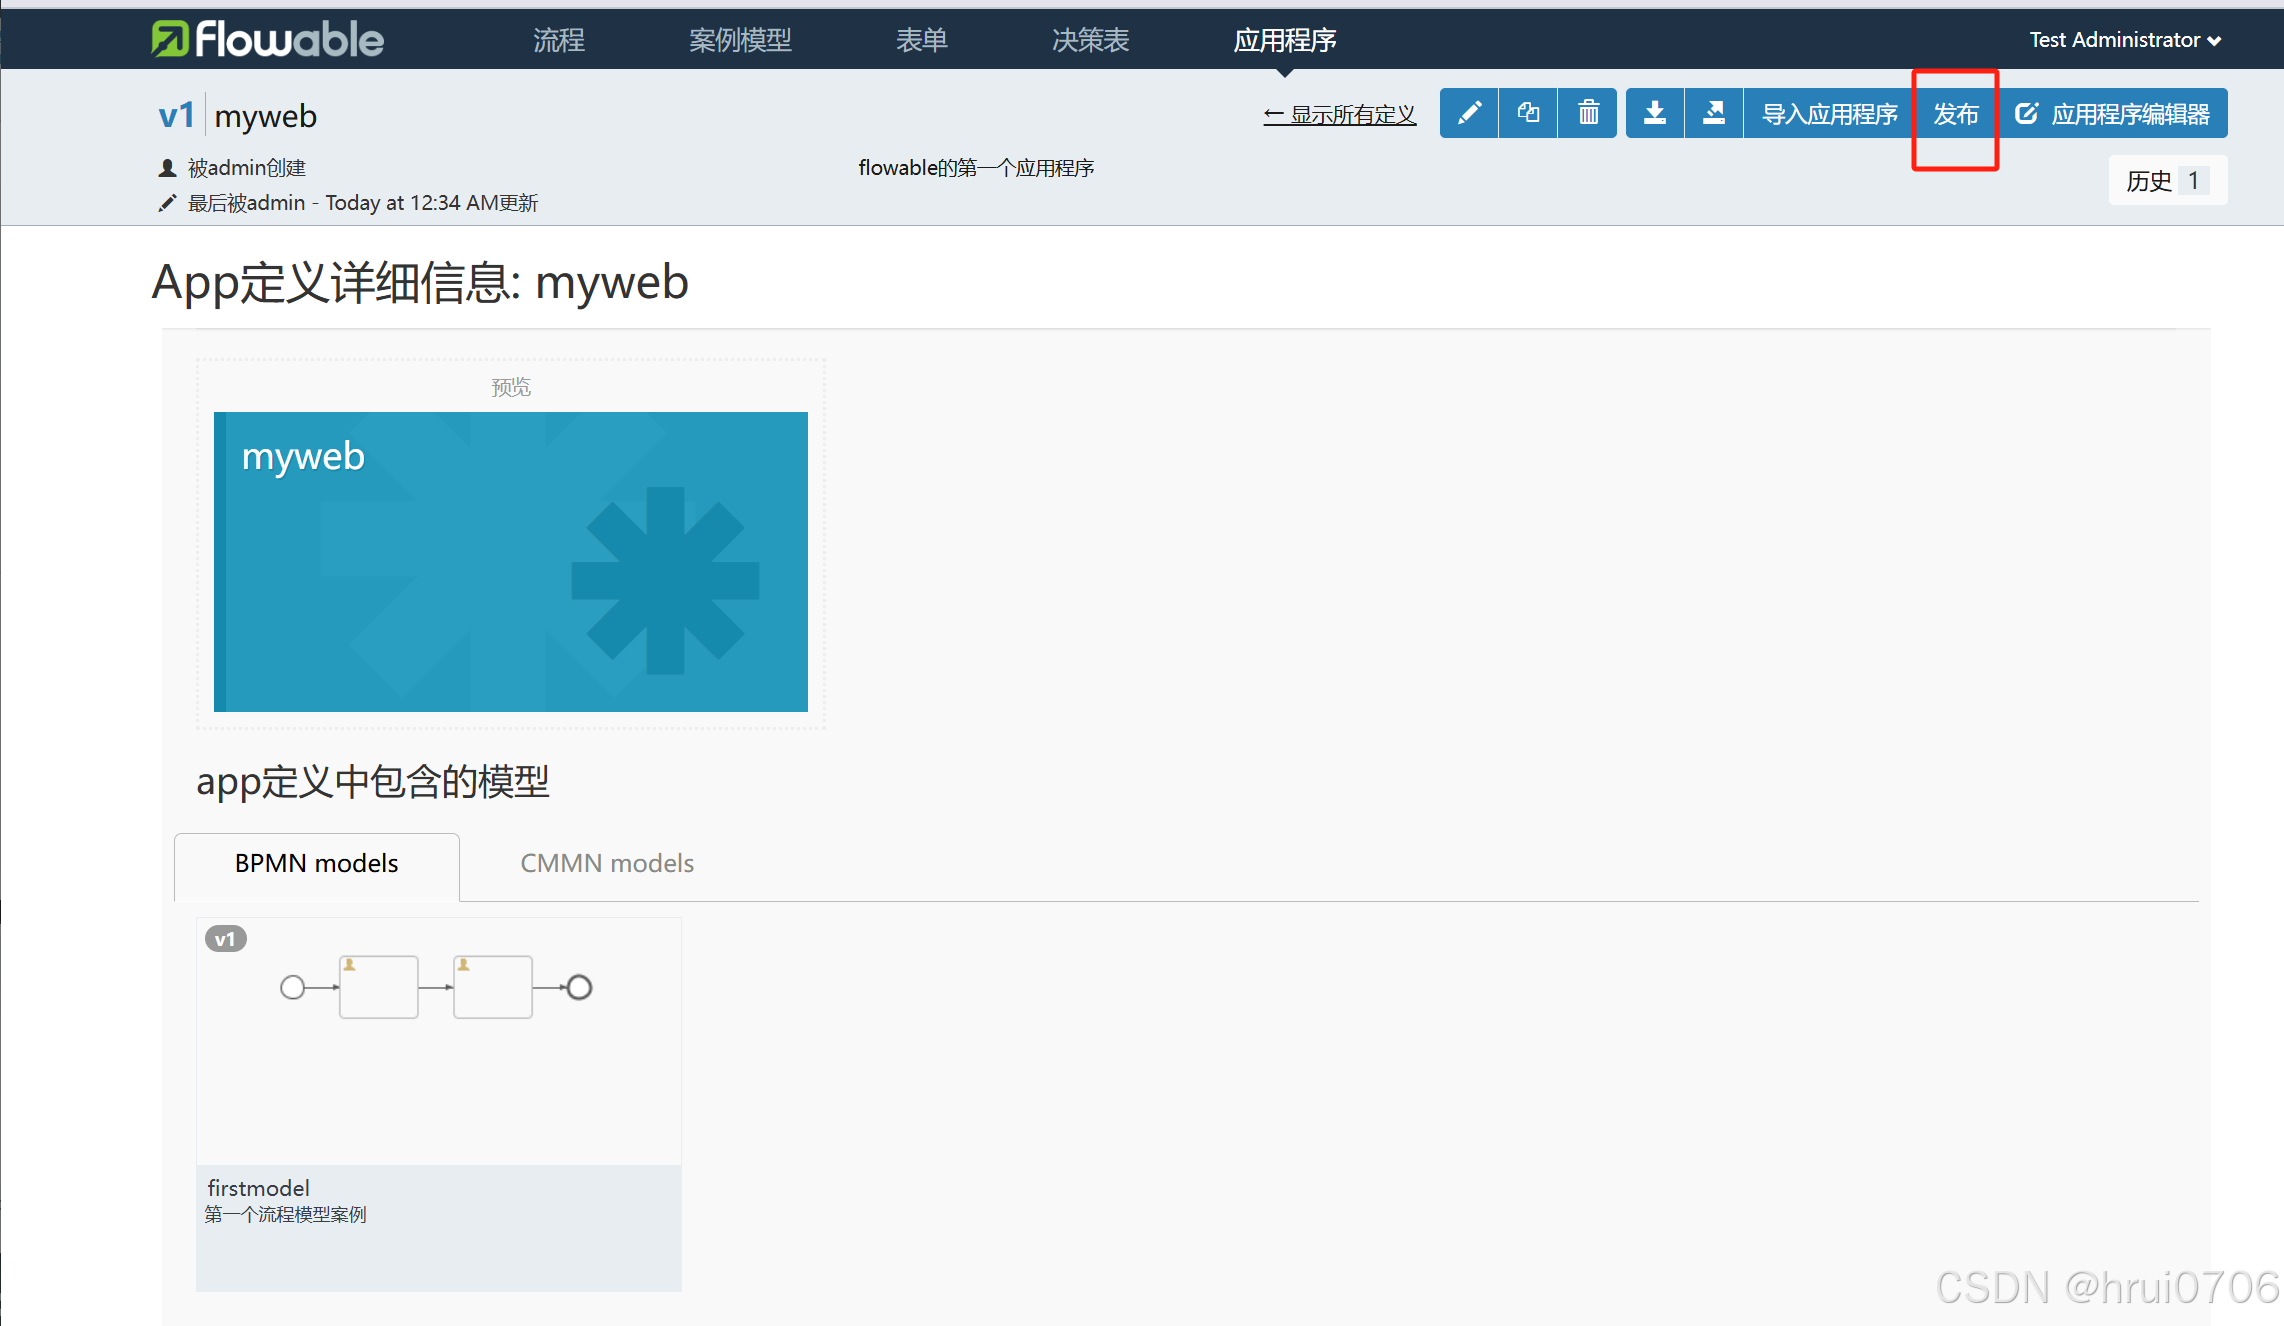The height and width of the screenshot is (1326, 2284).
Task: Click the myweb preview tile
Action: 510,561
